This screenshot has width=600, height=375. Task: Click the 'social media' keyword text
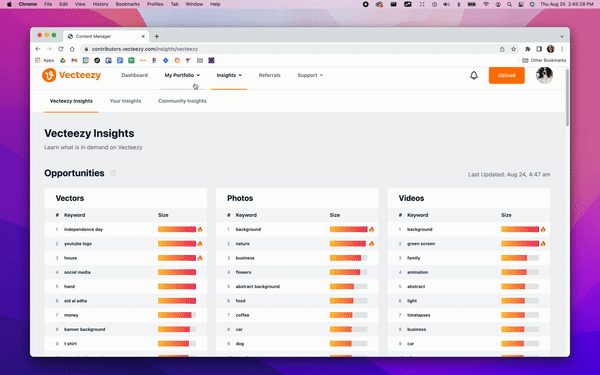(77, 272)
